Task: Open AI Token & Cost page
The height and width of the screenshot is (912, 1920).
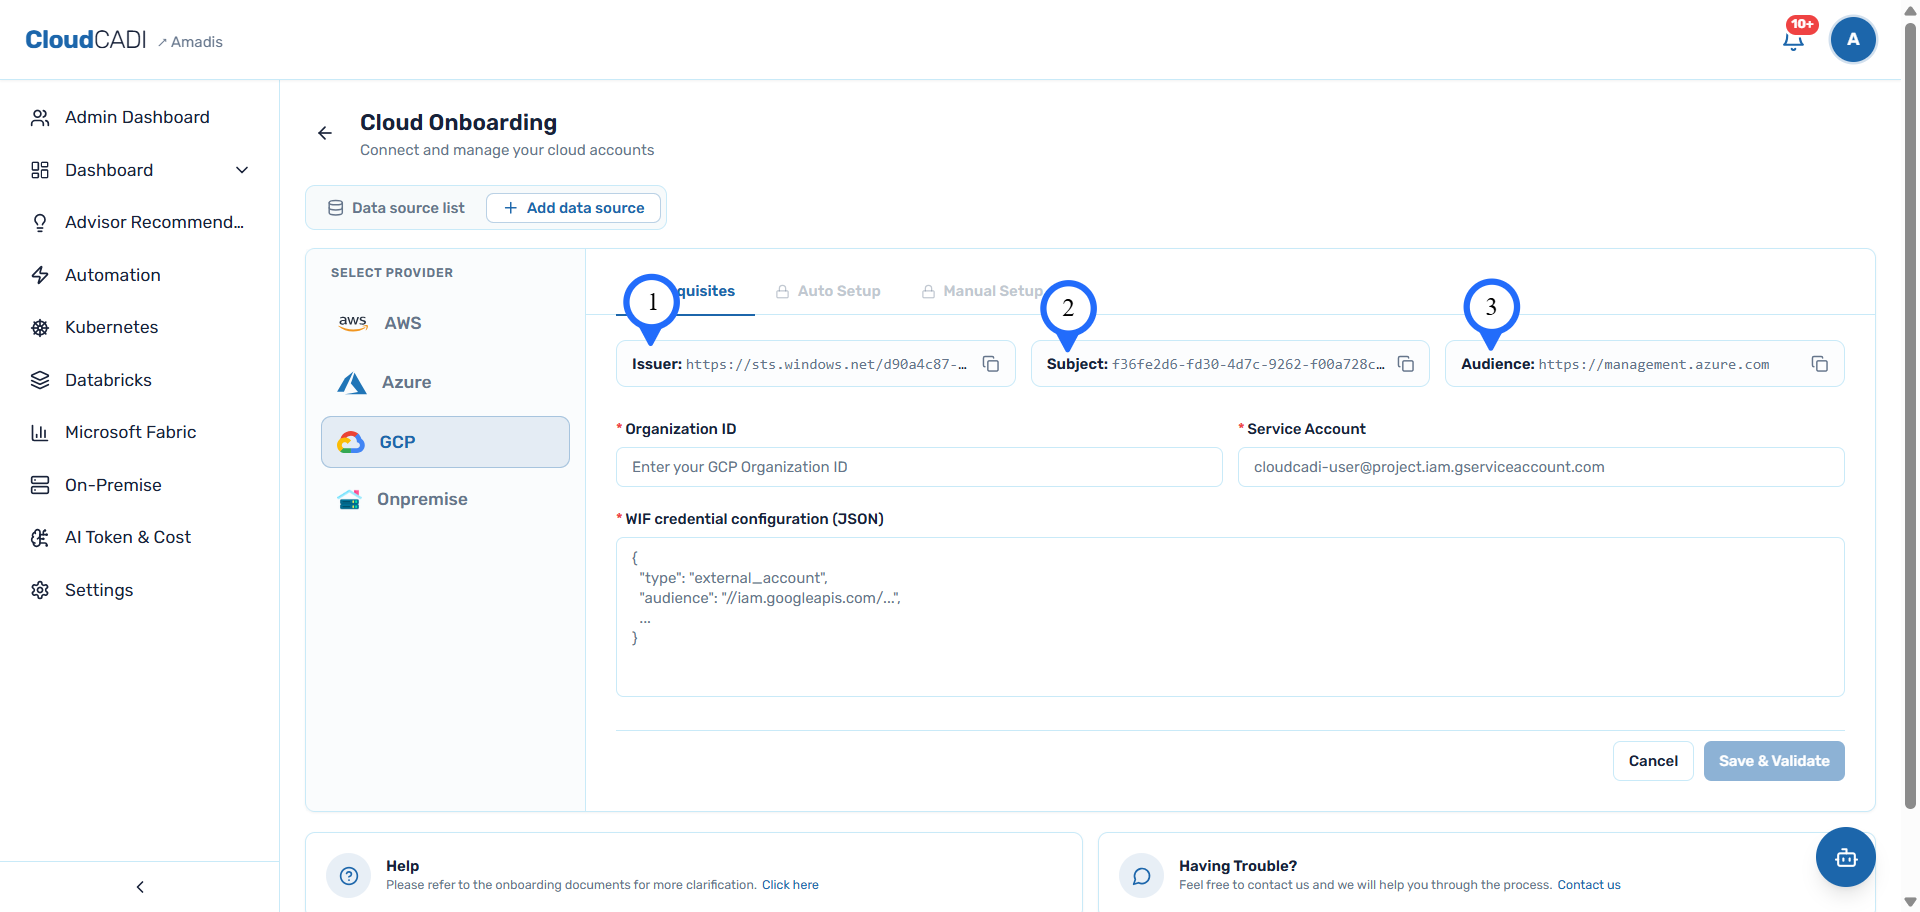Action: pyautogui.click(x=128, y=537)
